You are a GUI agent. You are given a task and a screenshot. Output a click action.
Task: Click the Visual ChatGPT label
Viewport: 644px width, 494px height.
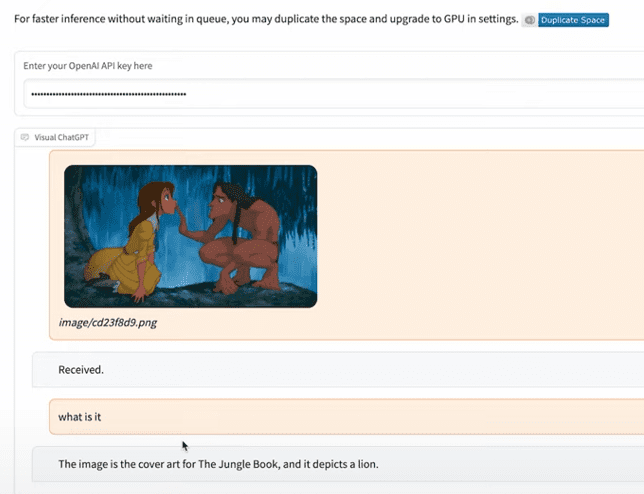(x=61, y=137)
